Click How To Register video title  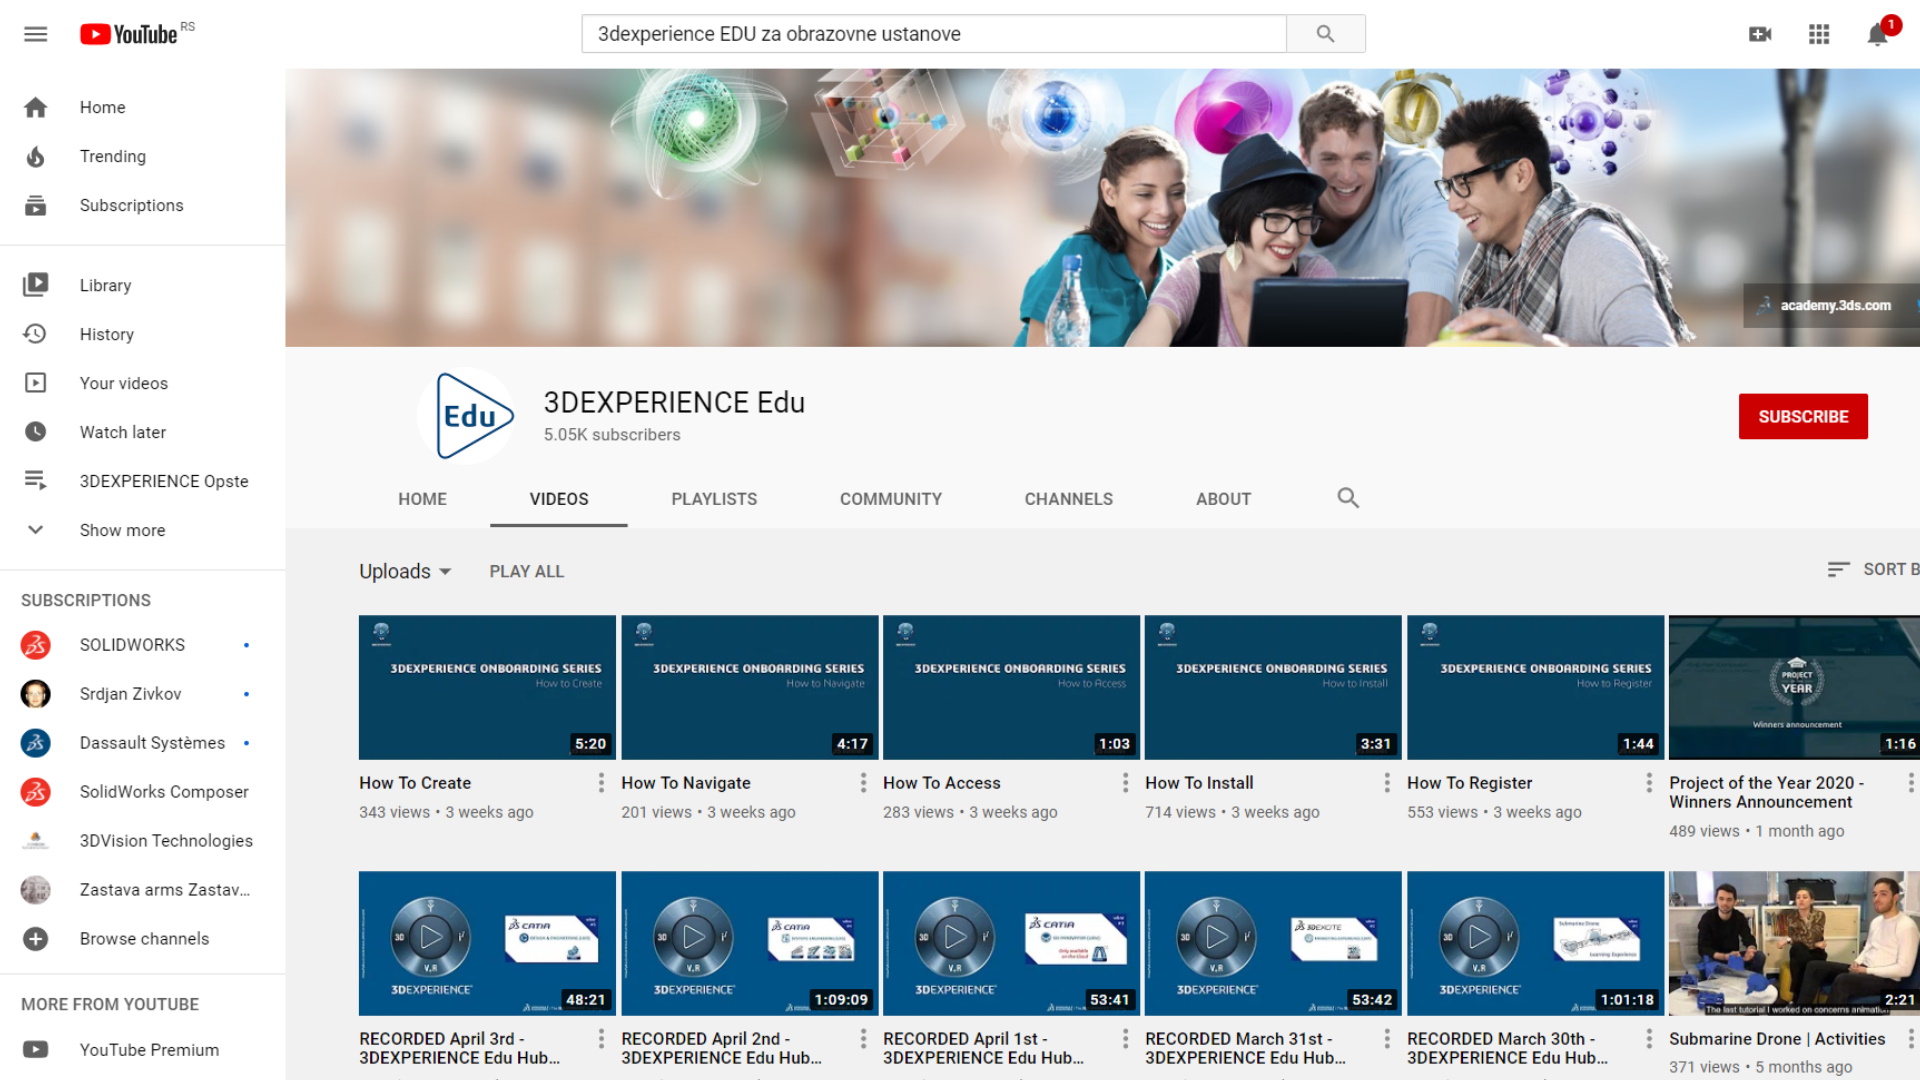click(1469, 783)
